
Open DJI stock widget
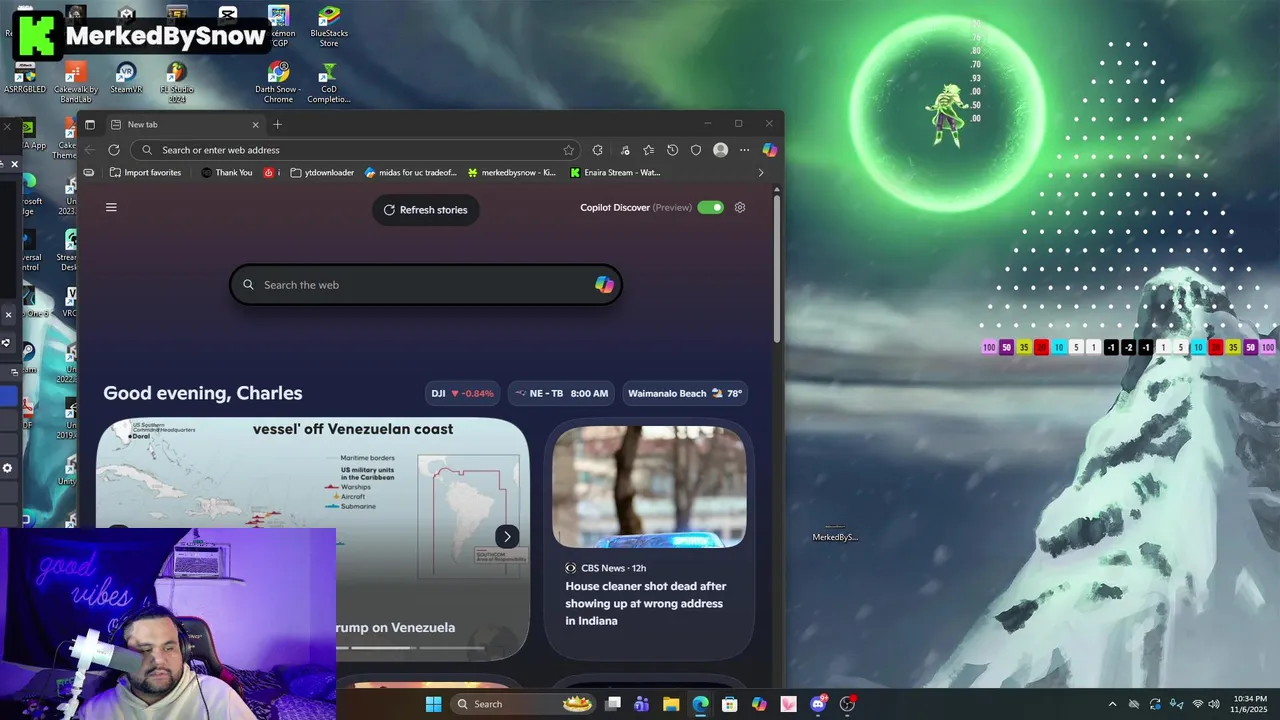point(462,393)
